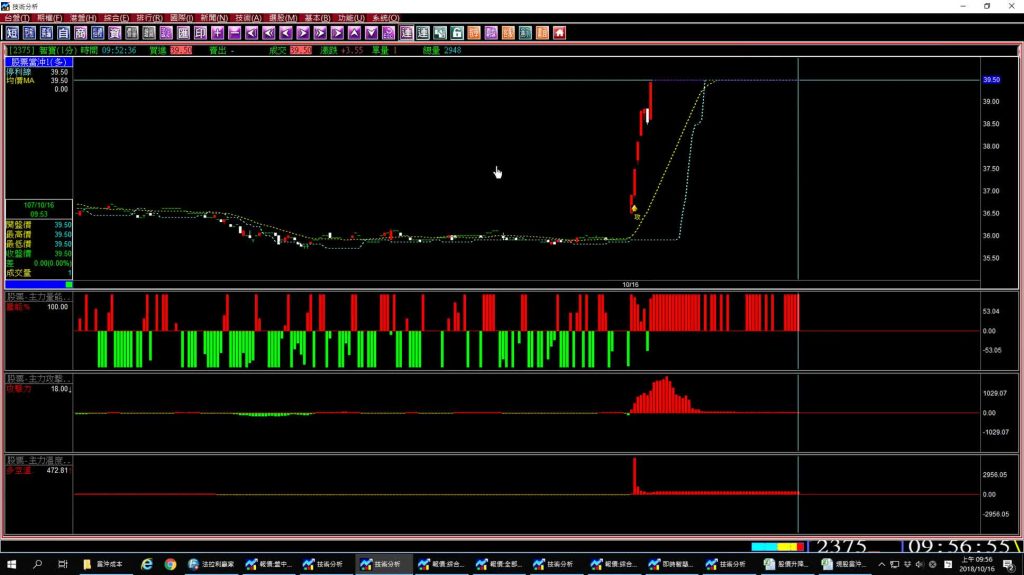Open the 國際(I) menu

[181, 18]
